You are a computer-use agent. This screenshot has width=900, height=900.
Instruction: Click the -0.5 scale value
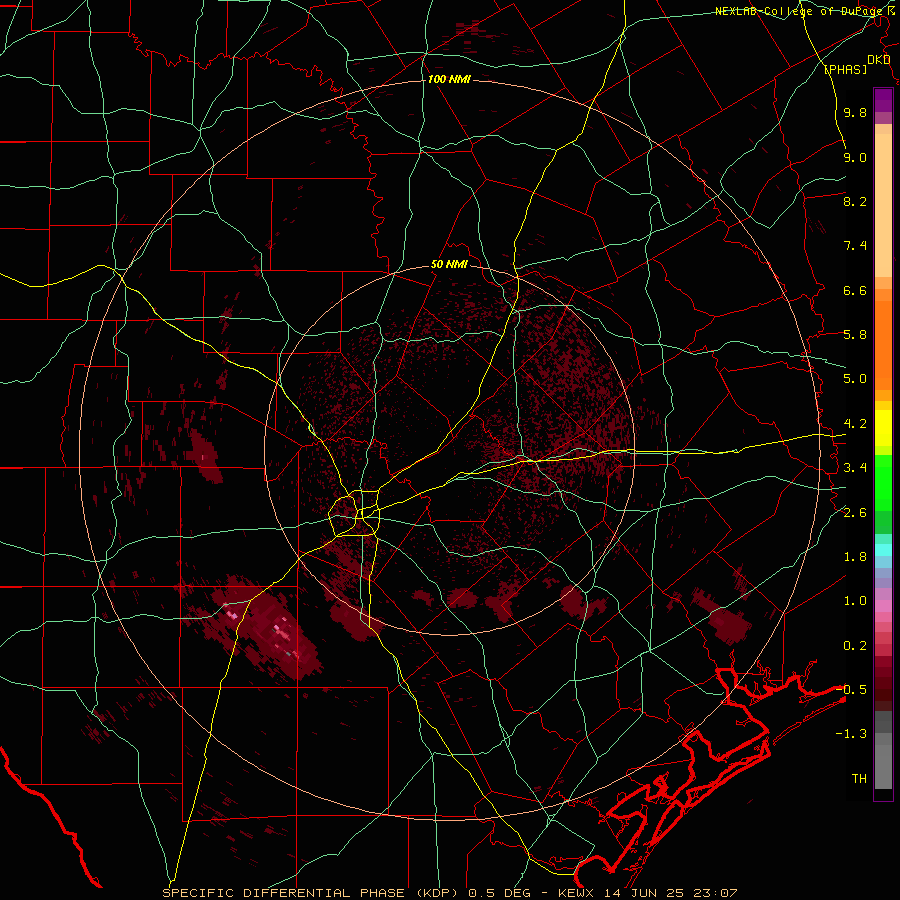[851, 690]
